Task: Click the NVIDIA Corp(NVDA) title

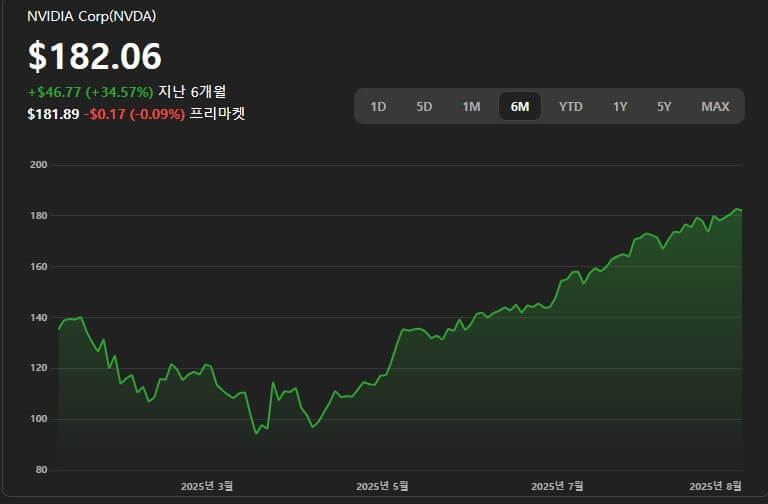Action: (x=92, y=16)
